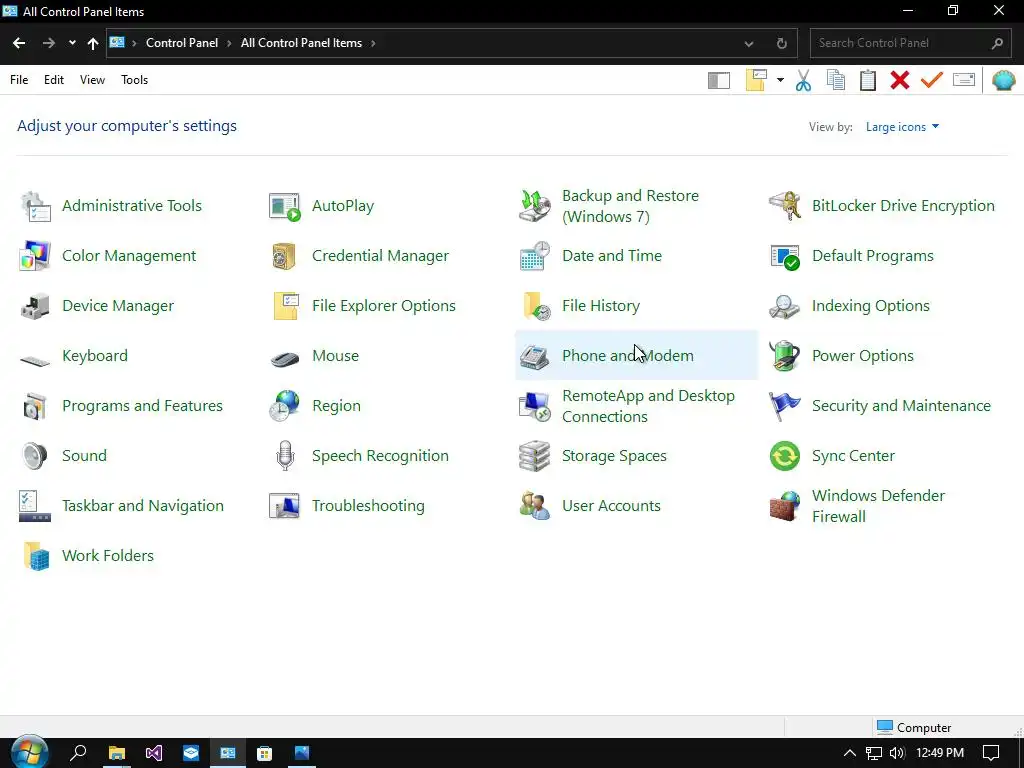Image resolution: width=1024 pixels, height=768 pixels.
Task: Open RemoteApp and Desktop Connections icon
Action: pyautogui.click(x=535, y=406)
